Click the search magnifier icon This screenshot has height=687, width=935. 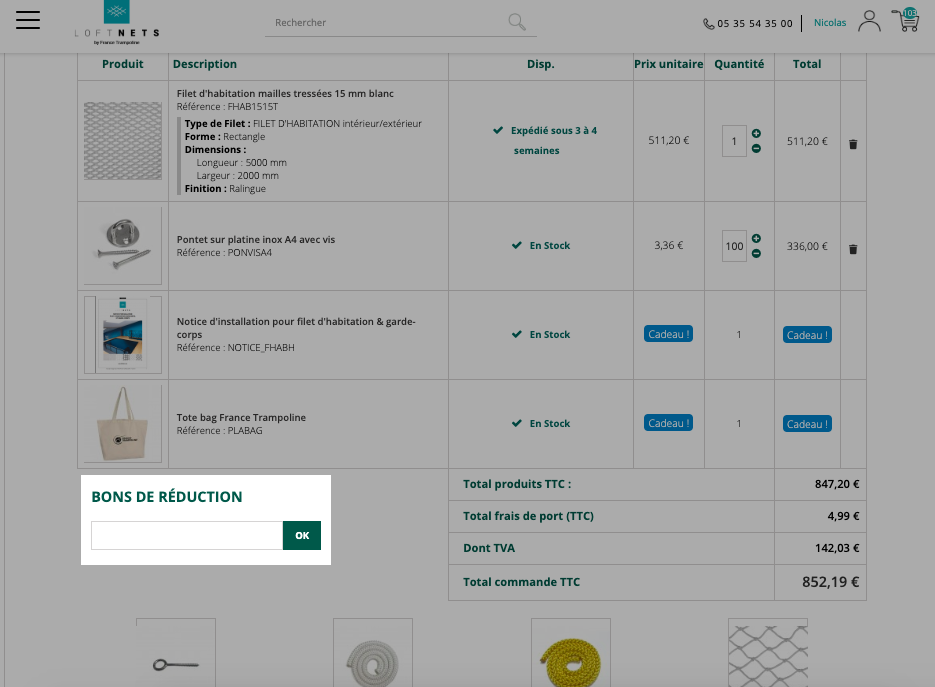[517, 22]
